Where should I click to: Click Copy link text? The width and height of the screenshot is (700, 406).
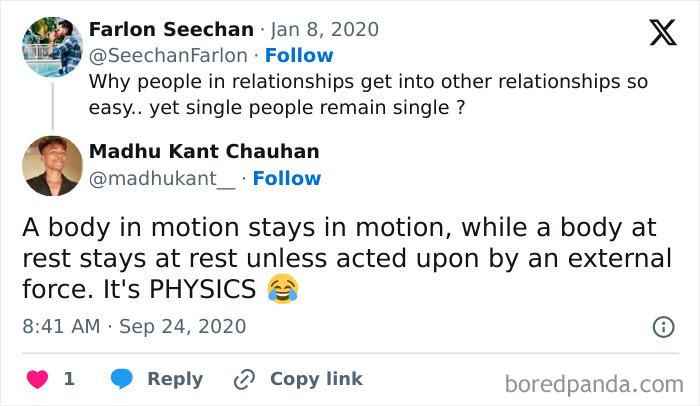[x=316, y=379]
